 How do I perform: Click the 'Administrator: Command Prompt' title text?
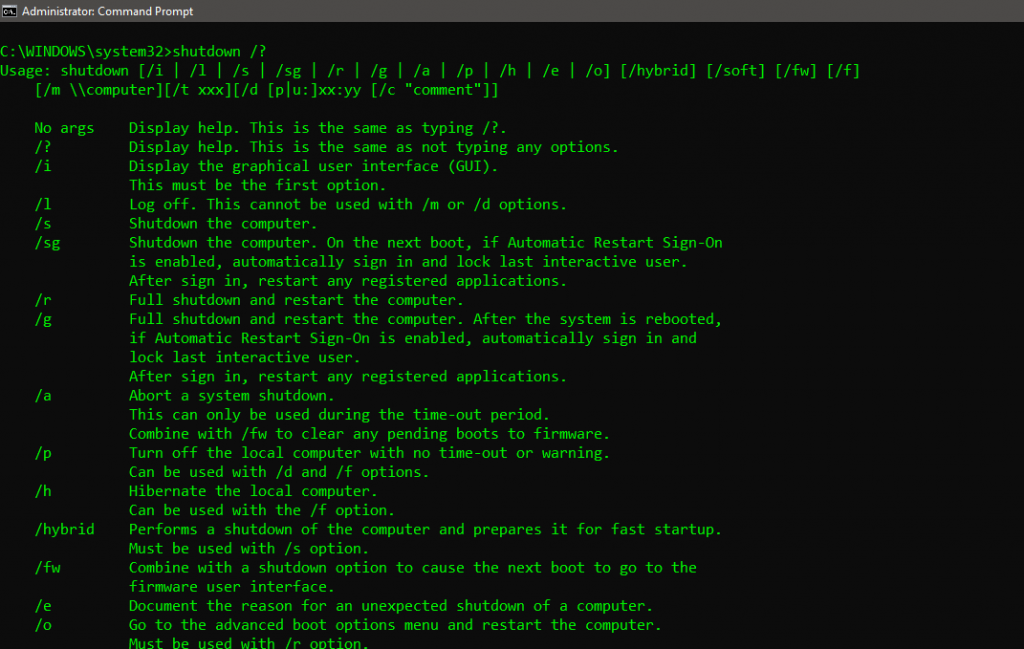coord(107,11)
